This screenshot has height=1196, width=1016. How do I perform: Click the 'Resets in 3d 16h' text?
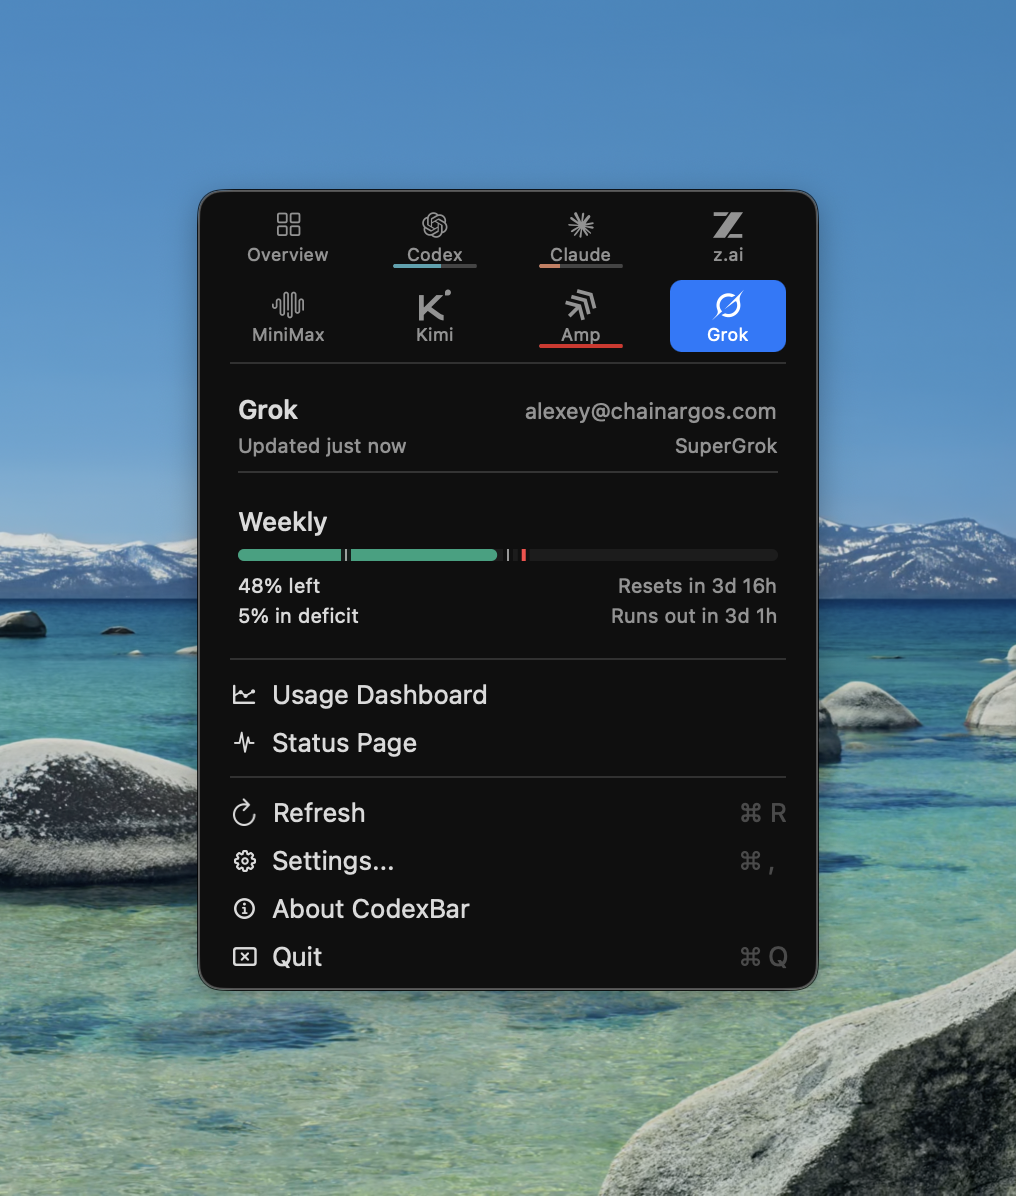click(697, 586)
